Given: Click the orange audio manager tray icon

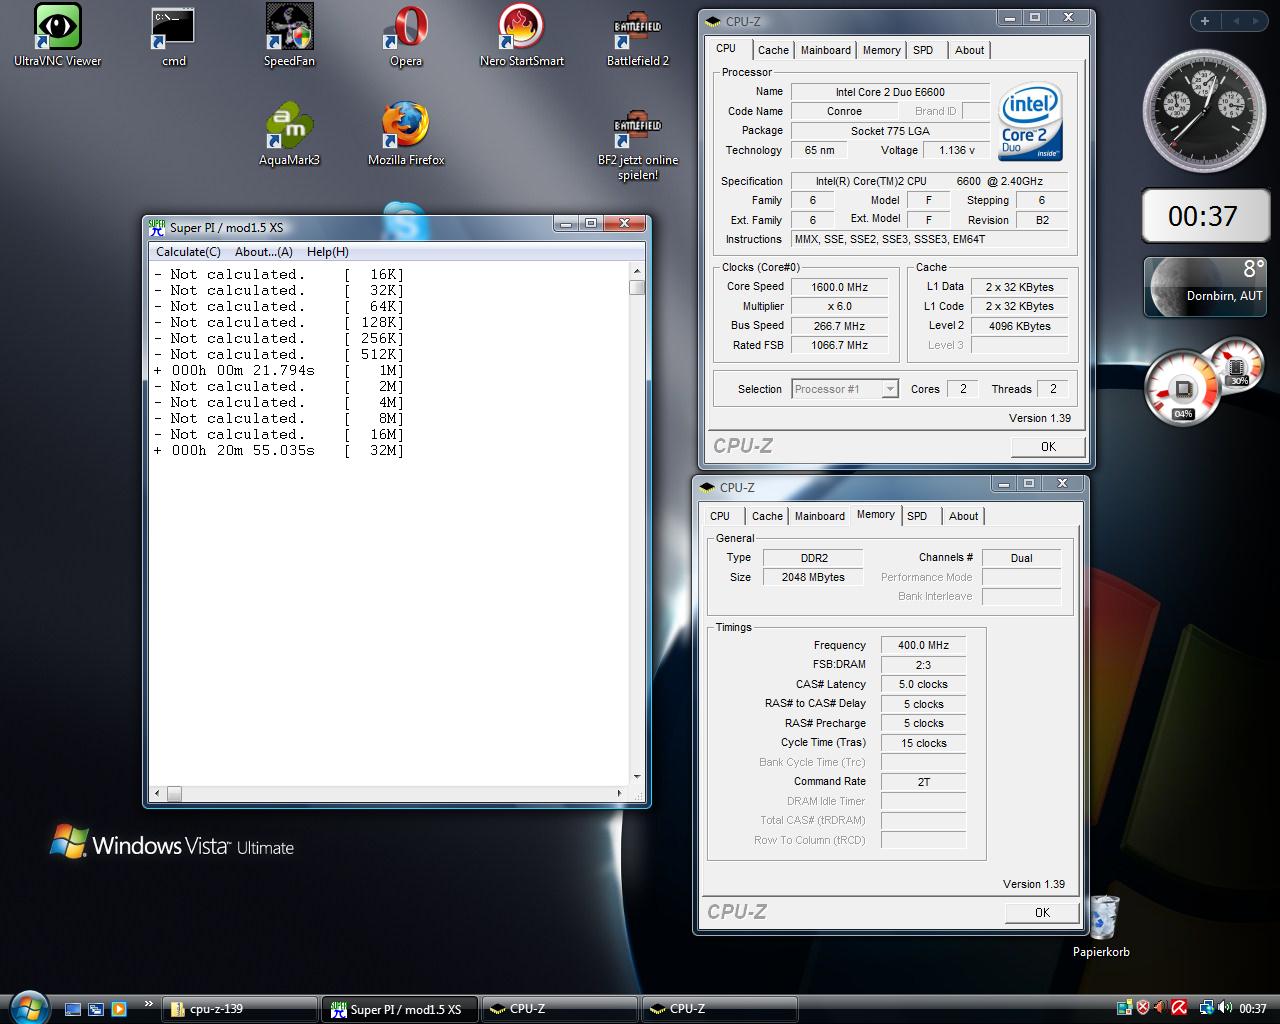Looking at the screenshot, I should coord(1160,1008).
